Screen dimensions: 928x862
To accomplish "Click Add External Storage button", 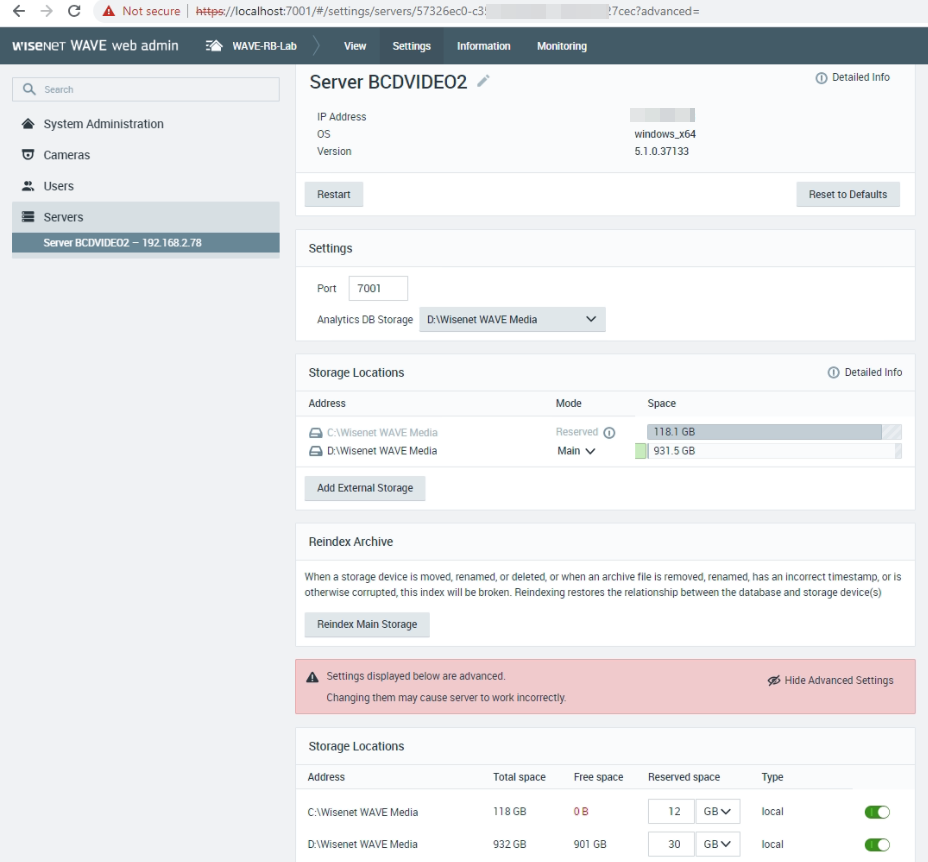I will 365,488.
